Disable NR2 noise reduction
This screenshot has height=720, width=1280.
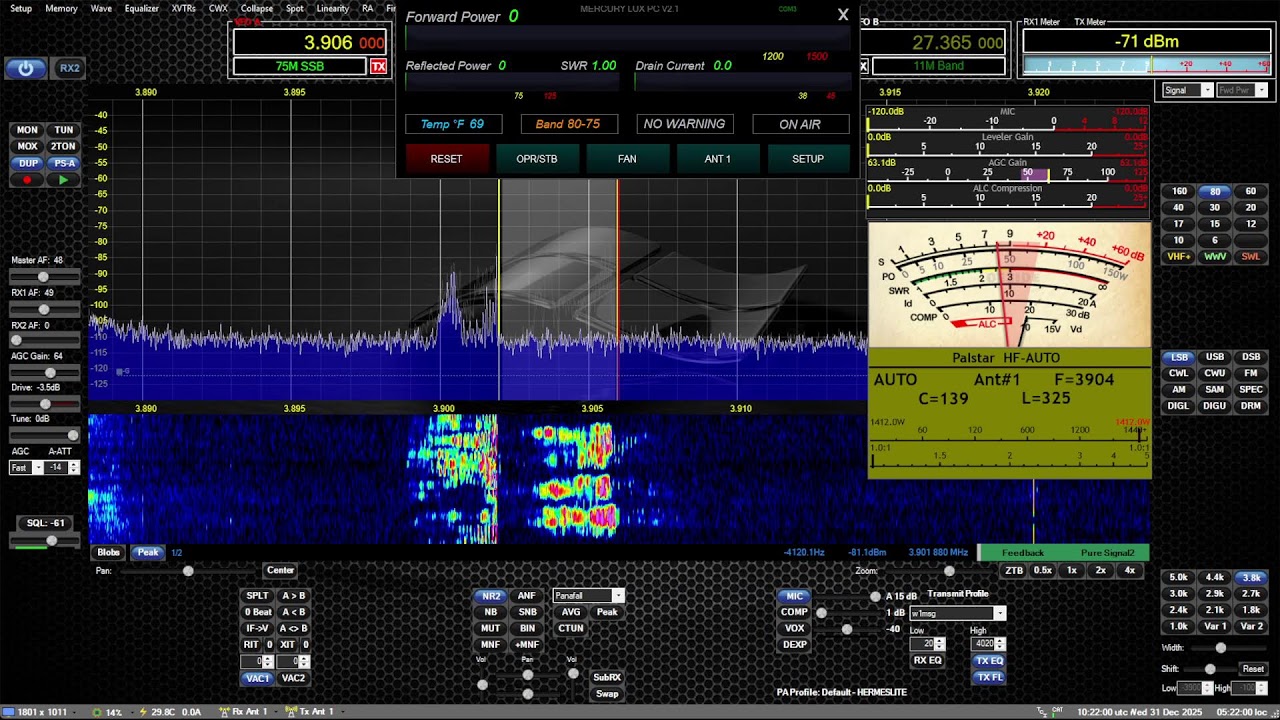click(x=490, y=596)
